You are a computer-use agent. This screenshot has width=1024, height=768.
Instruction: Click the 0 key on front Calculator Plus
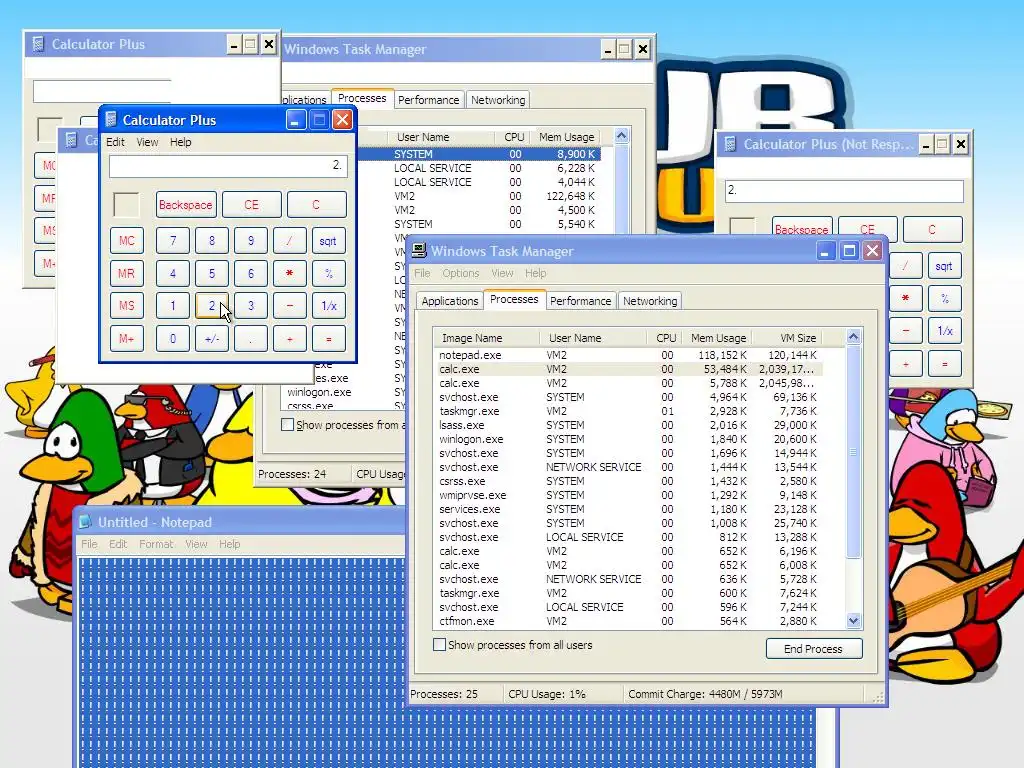172,338
